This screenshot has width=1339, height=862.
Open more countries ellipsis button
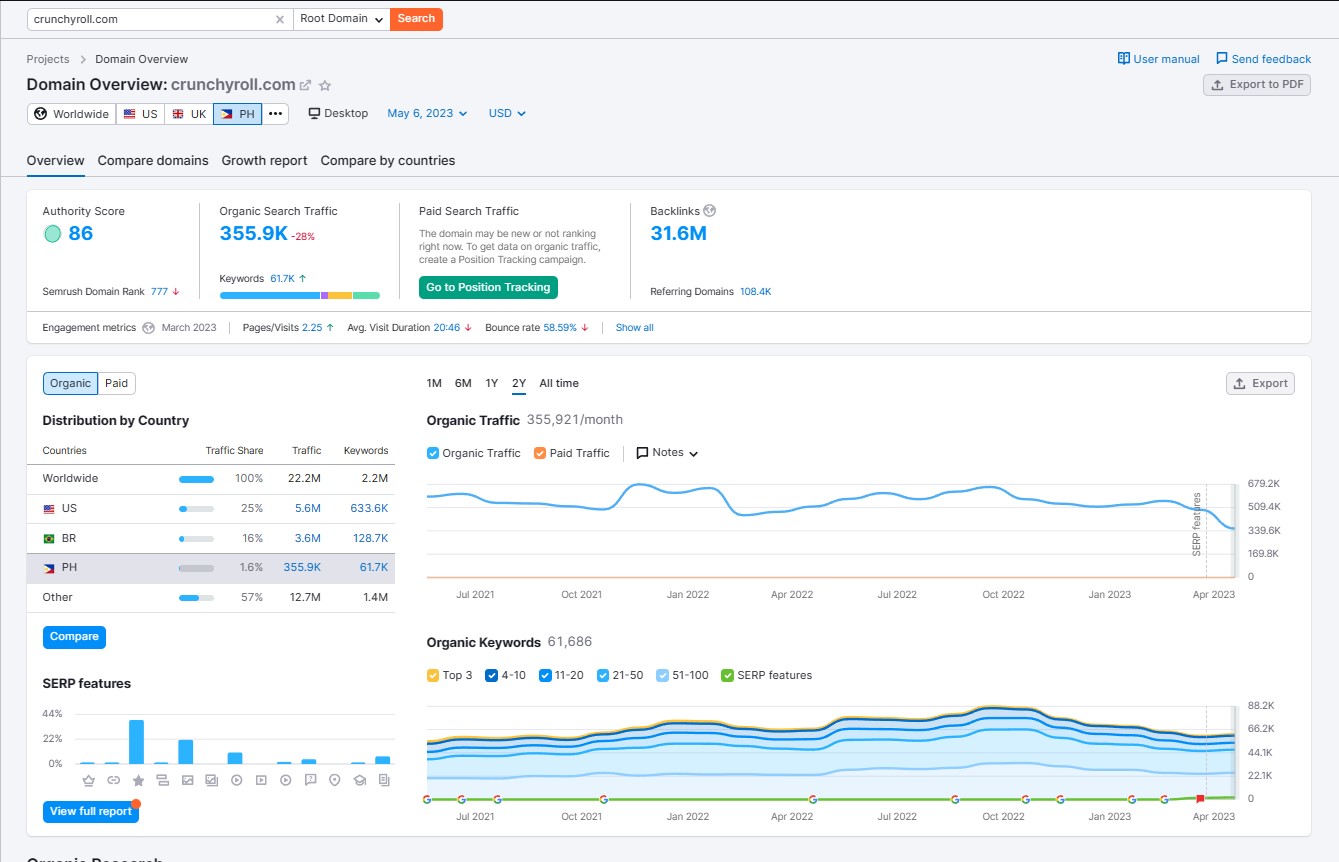point(276,114)
